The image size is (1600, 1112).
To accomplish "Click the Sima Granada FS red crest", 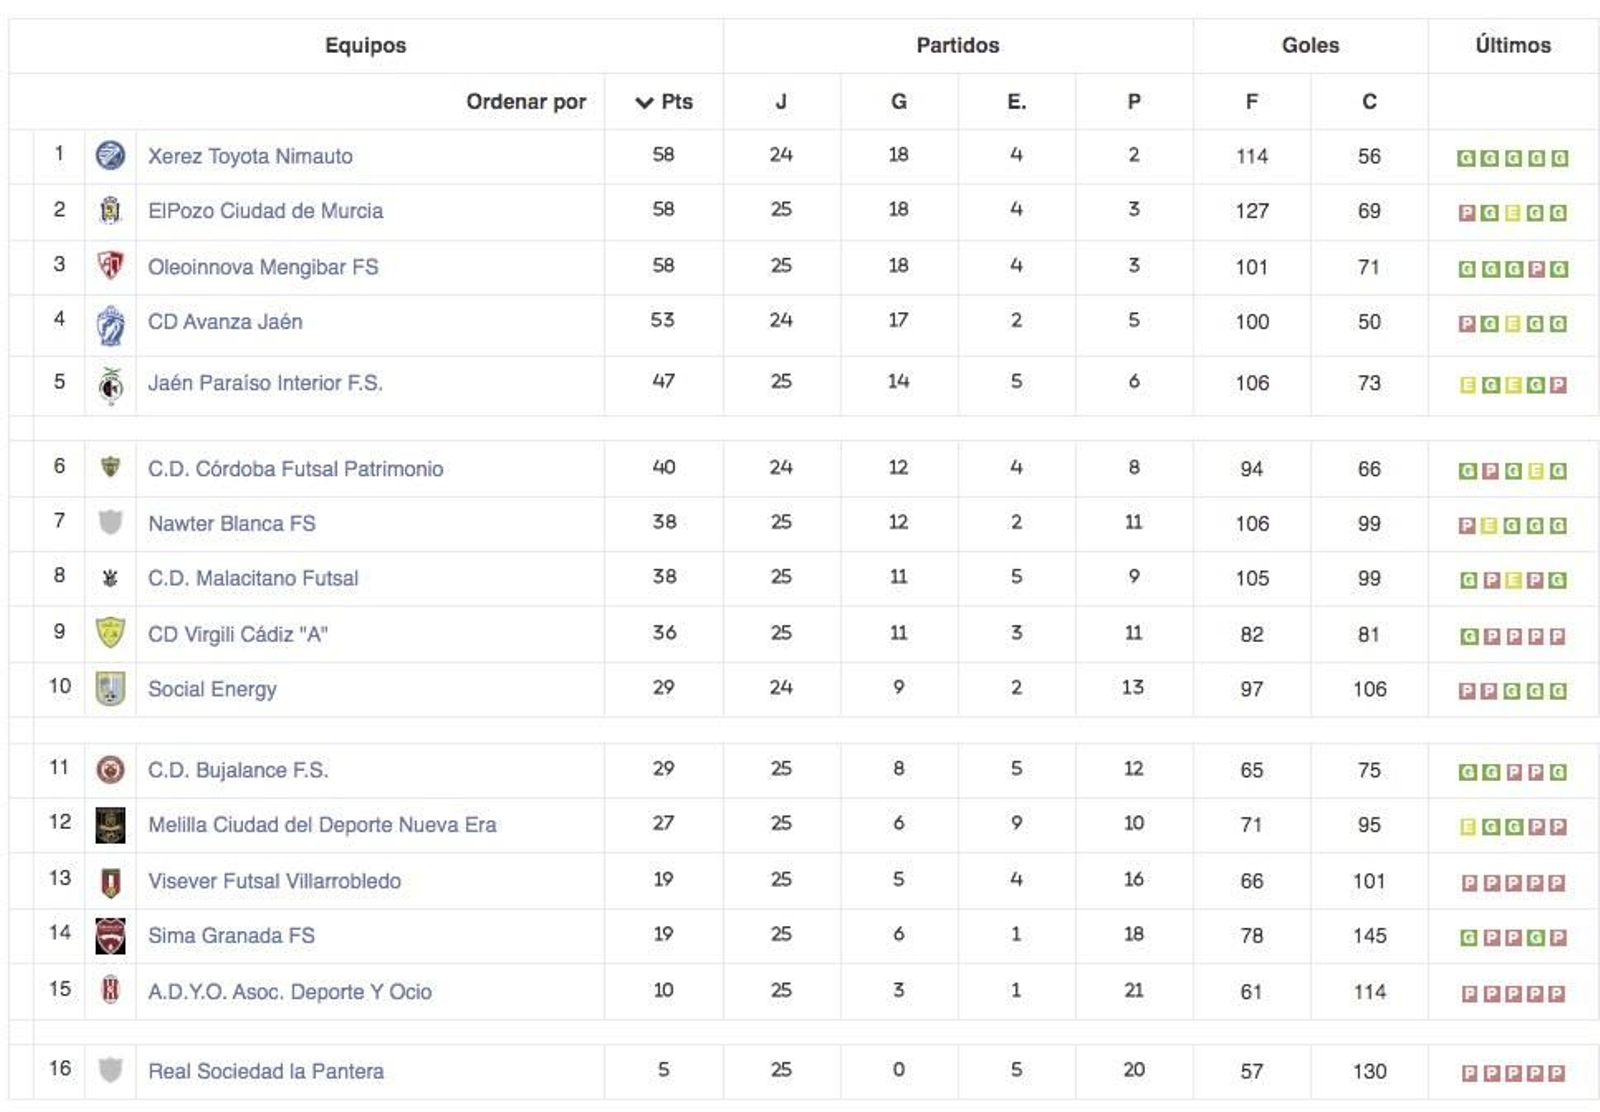I will point(110,936).
